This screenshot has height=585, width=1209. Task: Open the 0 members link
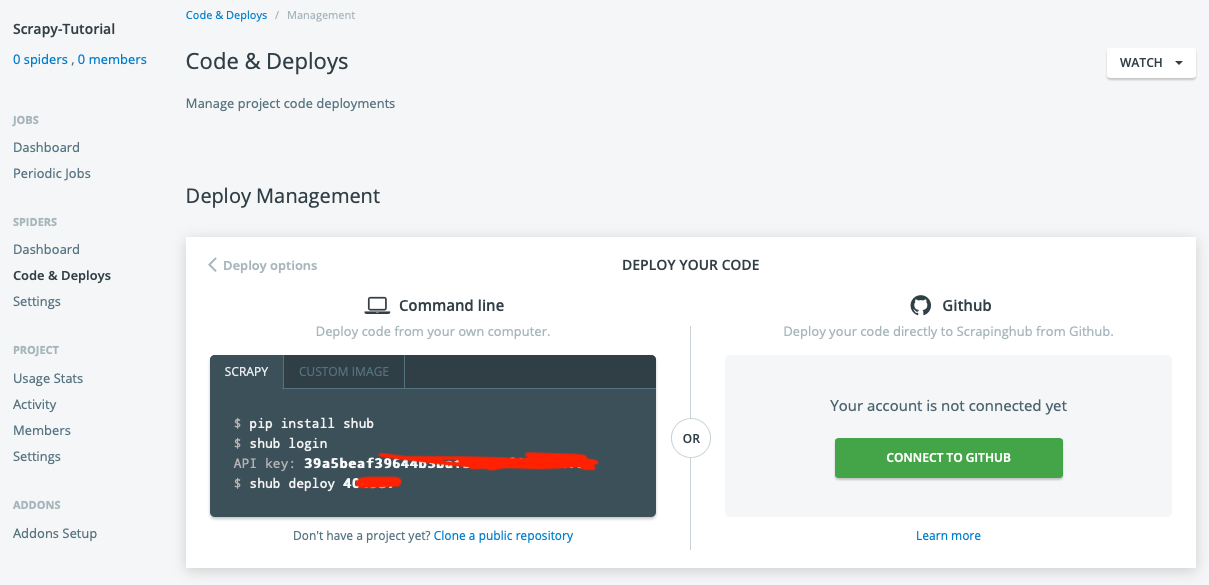click(112, 60)
